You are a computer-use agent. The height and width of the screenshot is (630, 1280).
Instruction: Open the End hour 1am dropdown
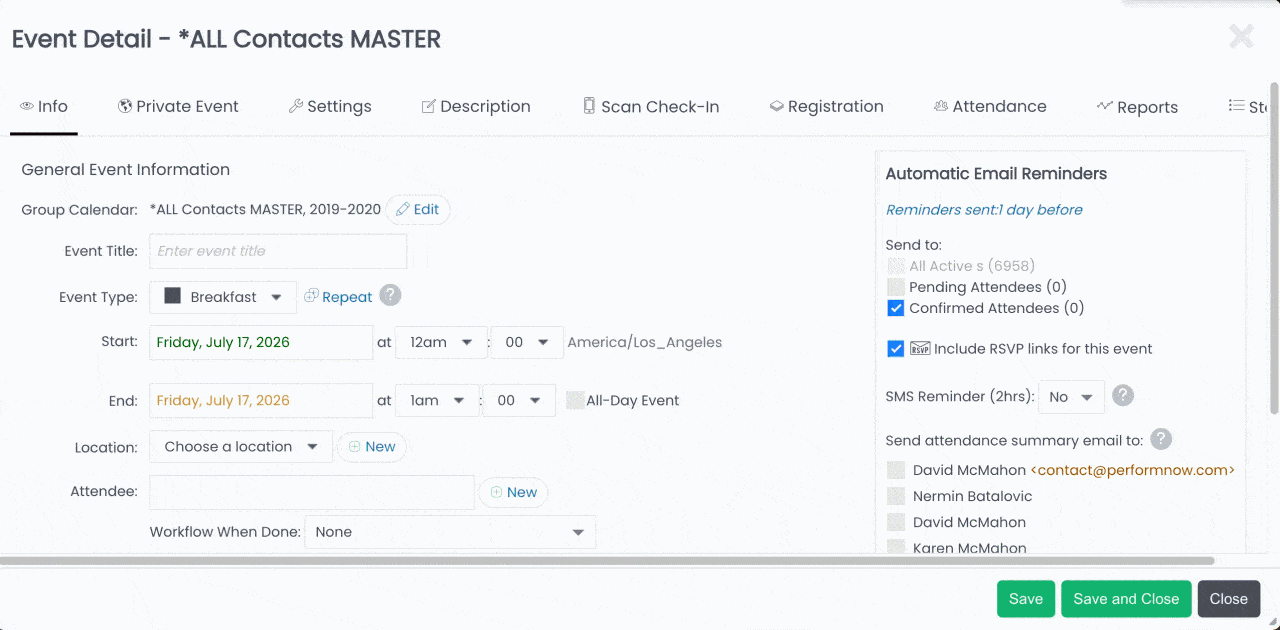point(438,400)
